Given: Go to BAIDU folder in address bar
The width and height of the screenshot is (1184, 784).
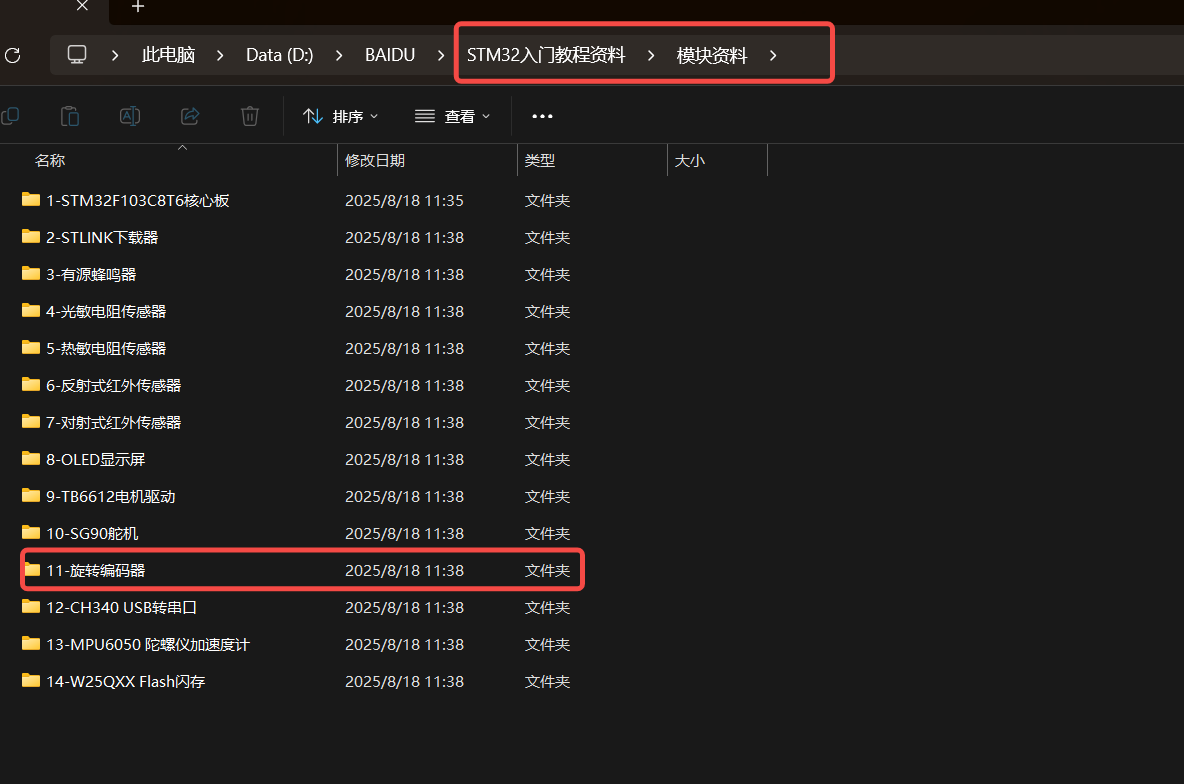Looking at the screenshot, I should click(x=390, y=55).
